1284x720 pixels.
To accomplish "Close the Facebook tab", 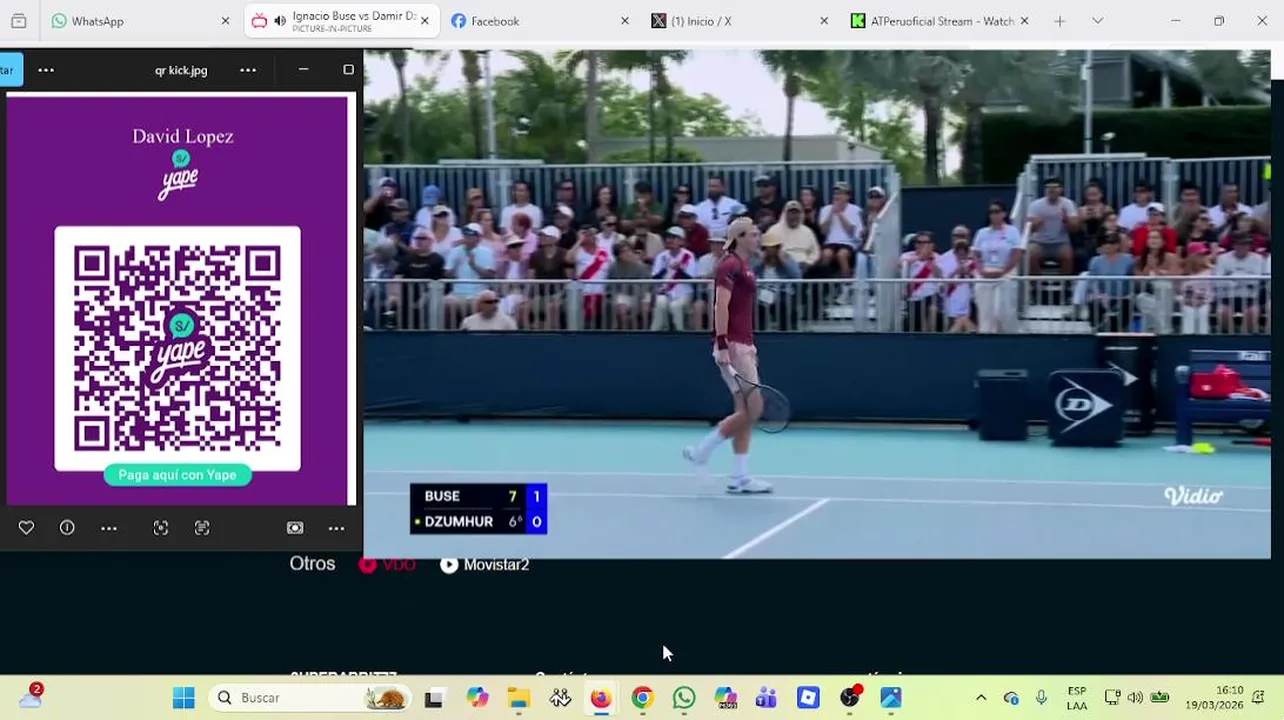I will (625, 21).
